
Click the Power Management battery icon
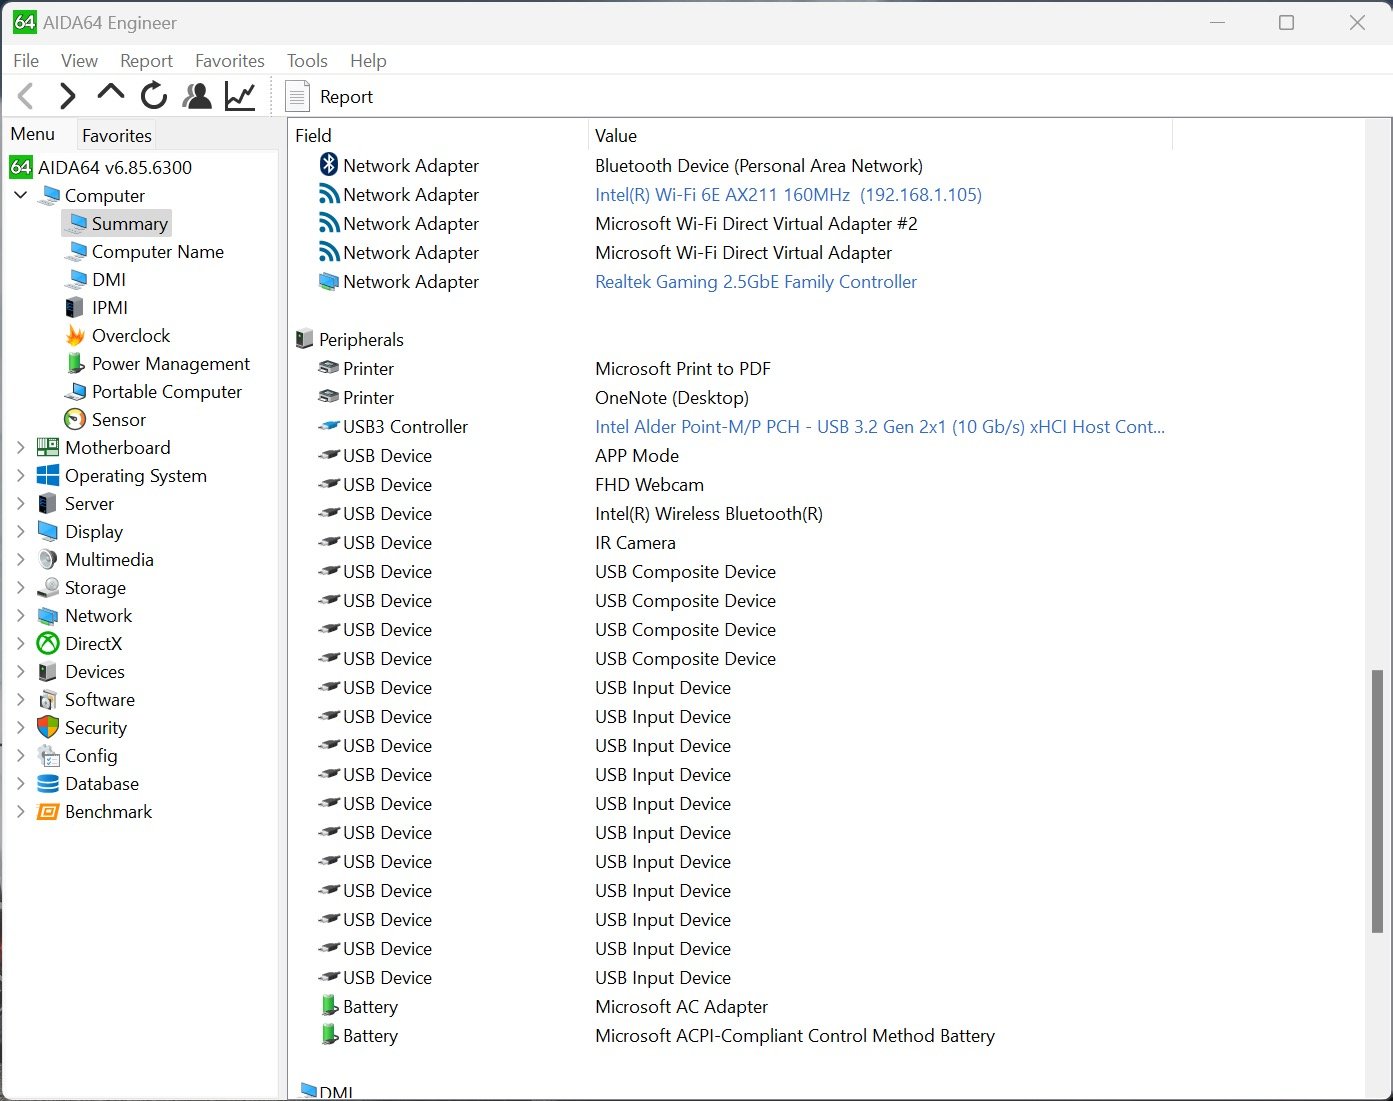(x=75, y=364)
